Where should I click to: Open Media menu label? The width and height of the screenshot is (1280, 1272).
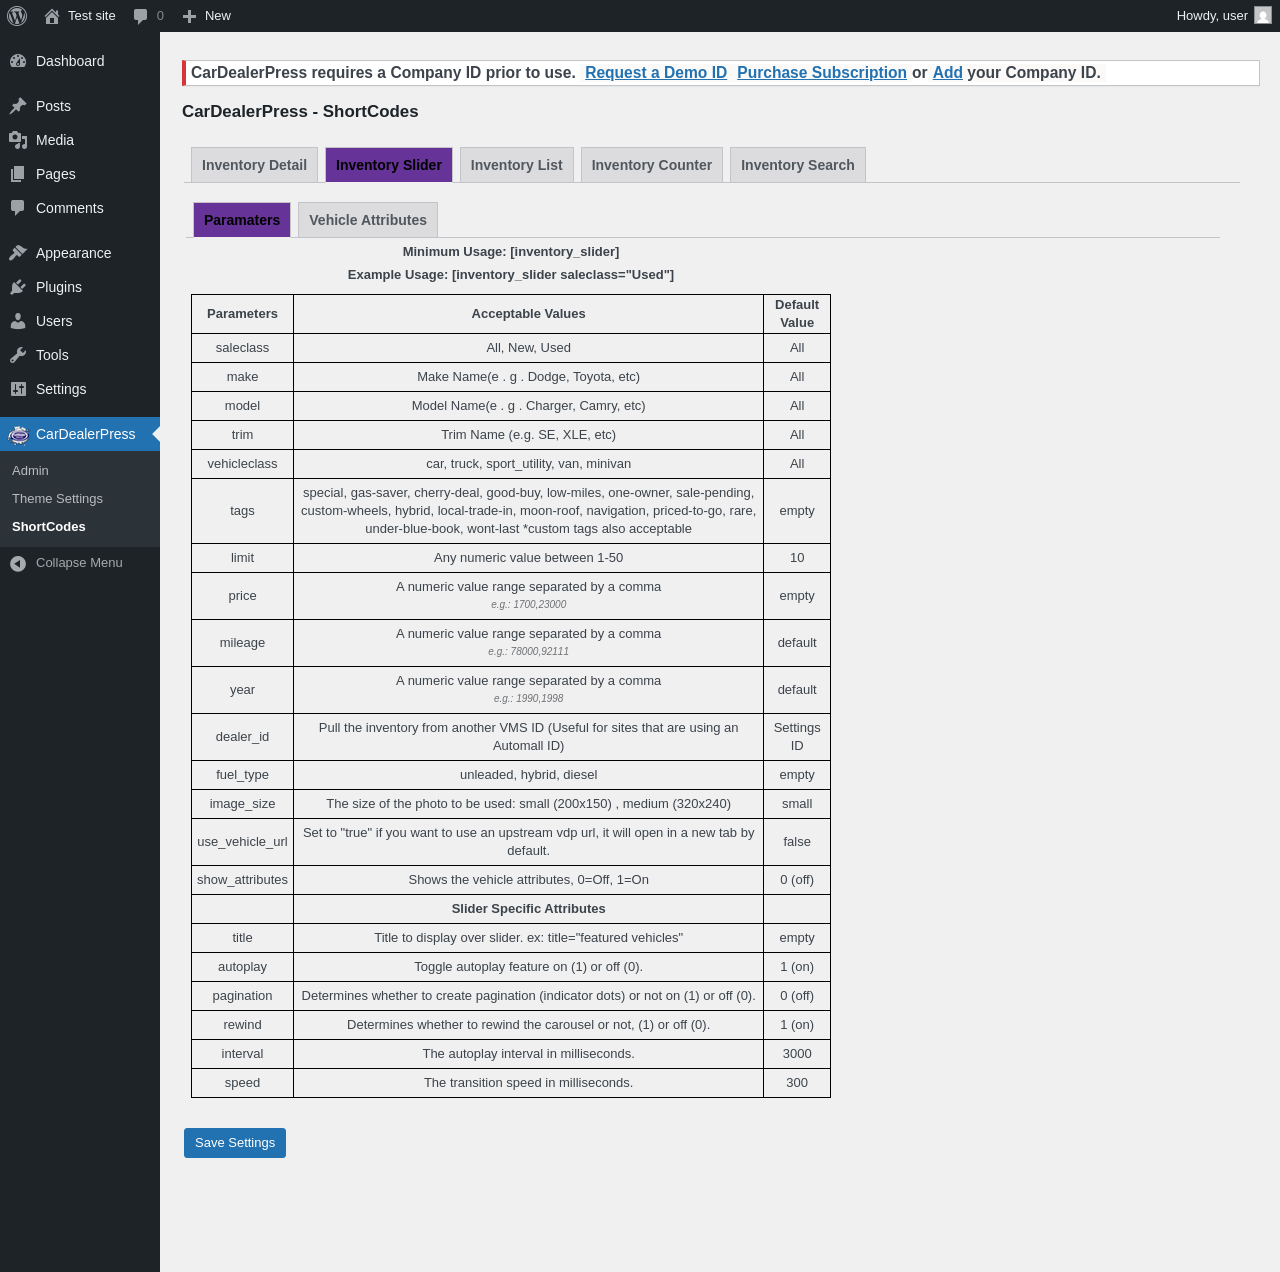pyautogui.click(x=55, y=140)
